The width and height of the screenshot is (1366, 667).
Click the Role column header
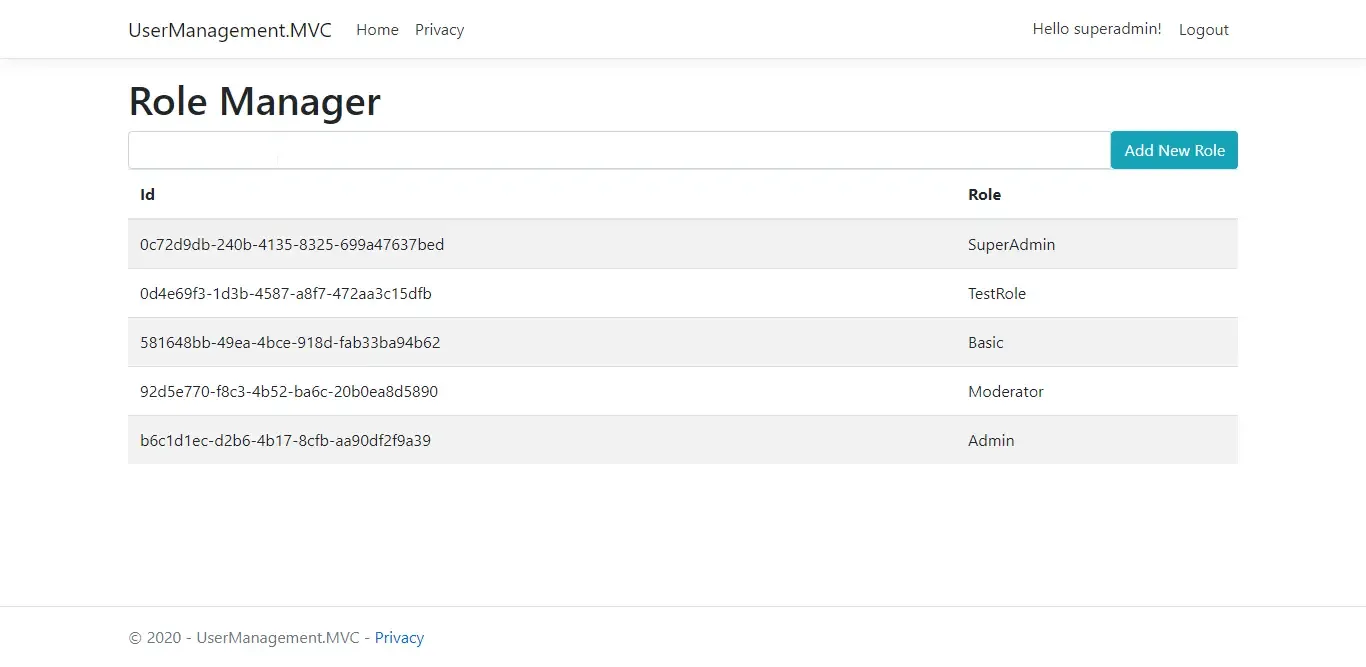tap(984, 194)
